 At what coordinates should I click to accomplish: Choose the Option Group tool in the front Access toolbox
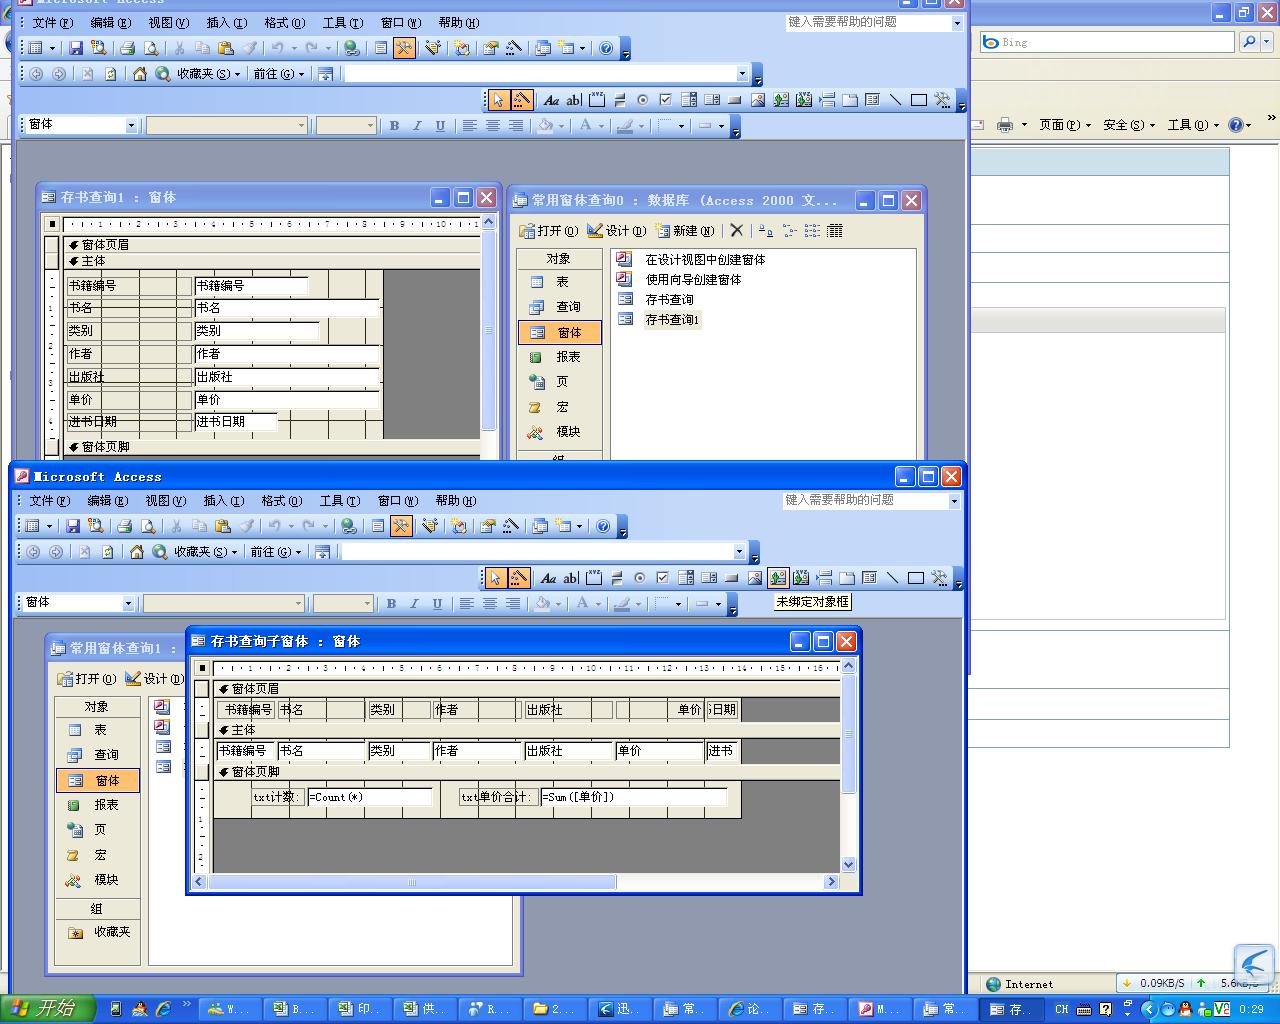pyautogui.click(x=594, y=578)
